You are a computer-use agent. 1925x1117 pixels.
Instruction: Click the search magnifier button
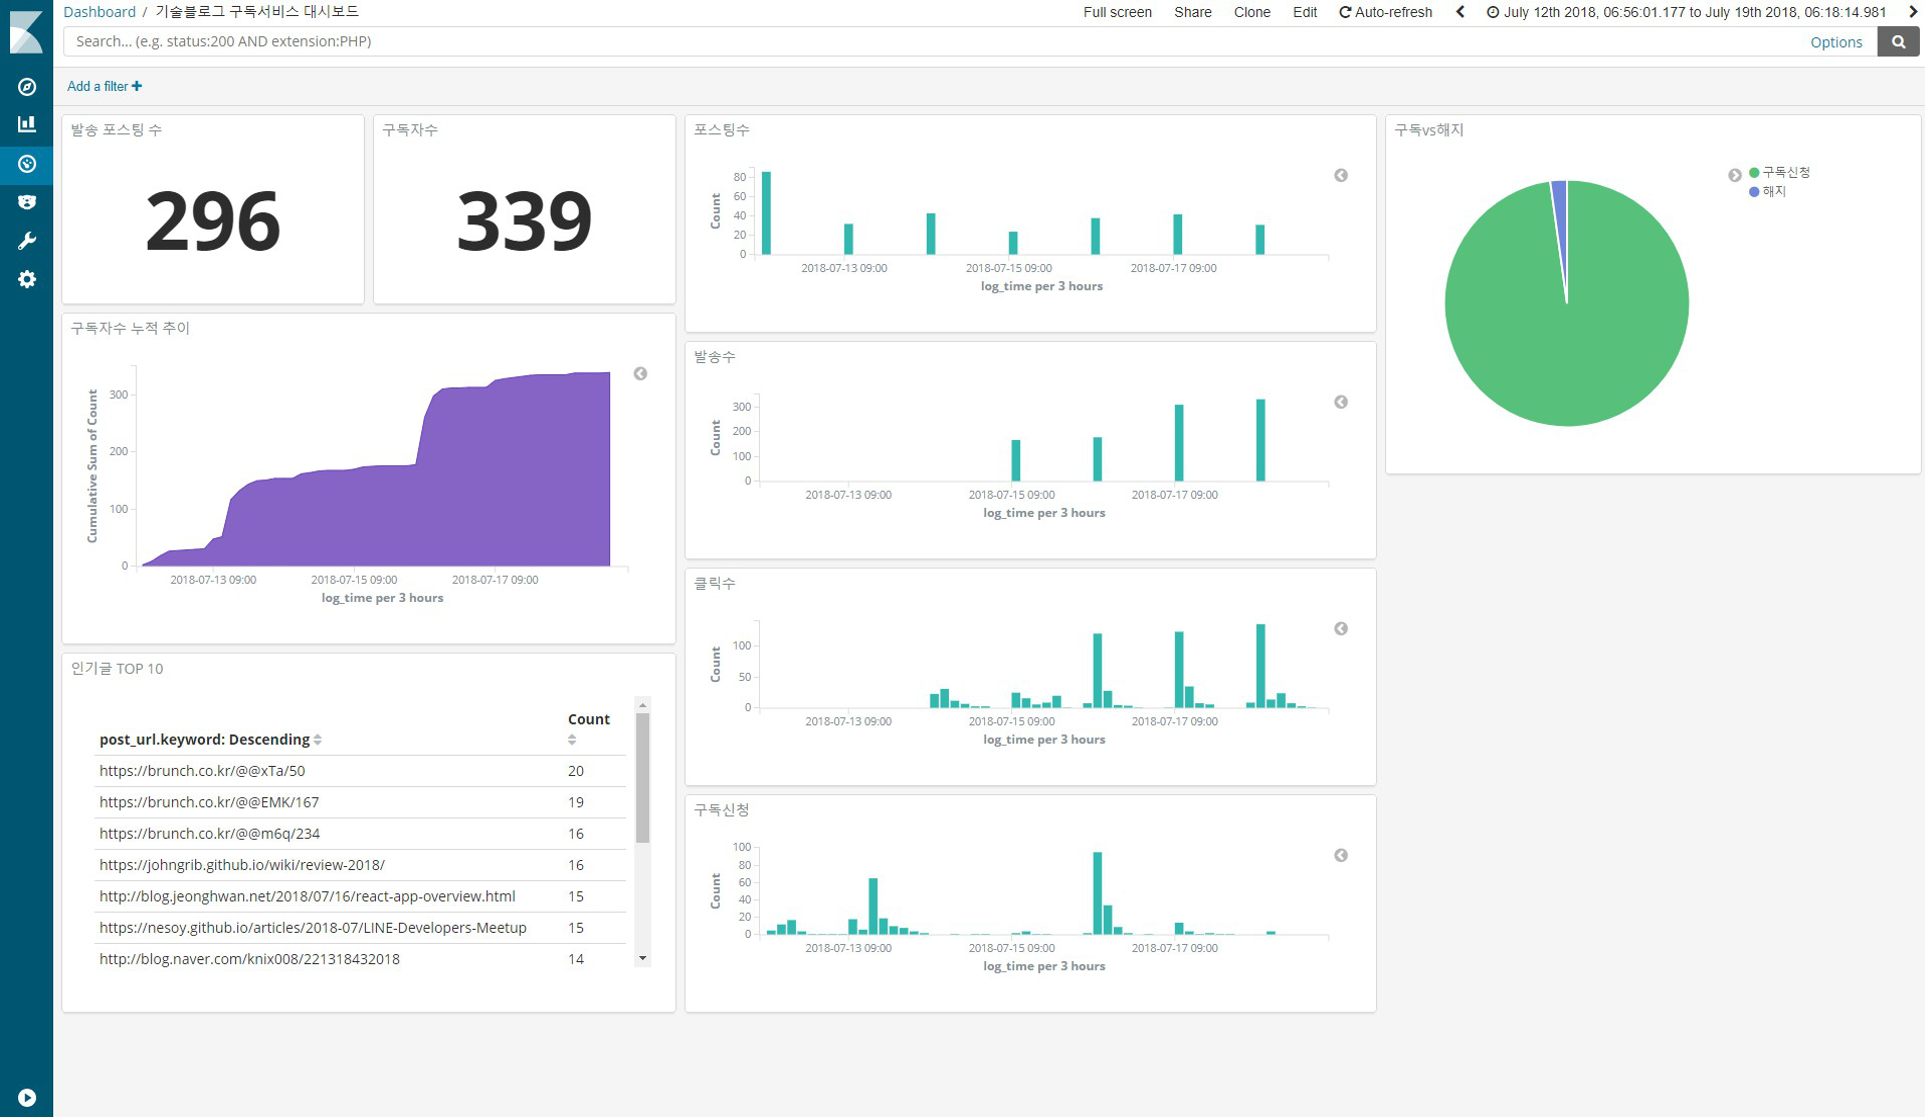pyautogui.click(x=1898, y=41)
